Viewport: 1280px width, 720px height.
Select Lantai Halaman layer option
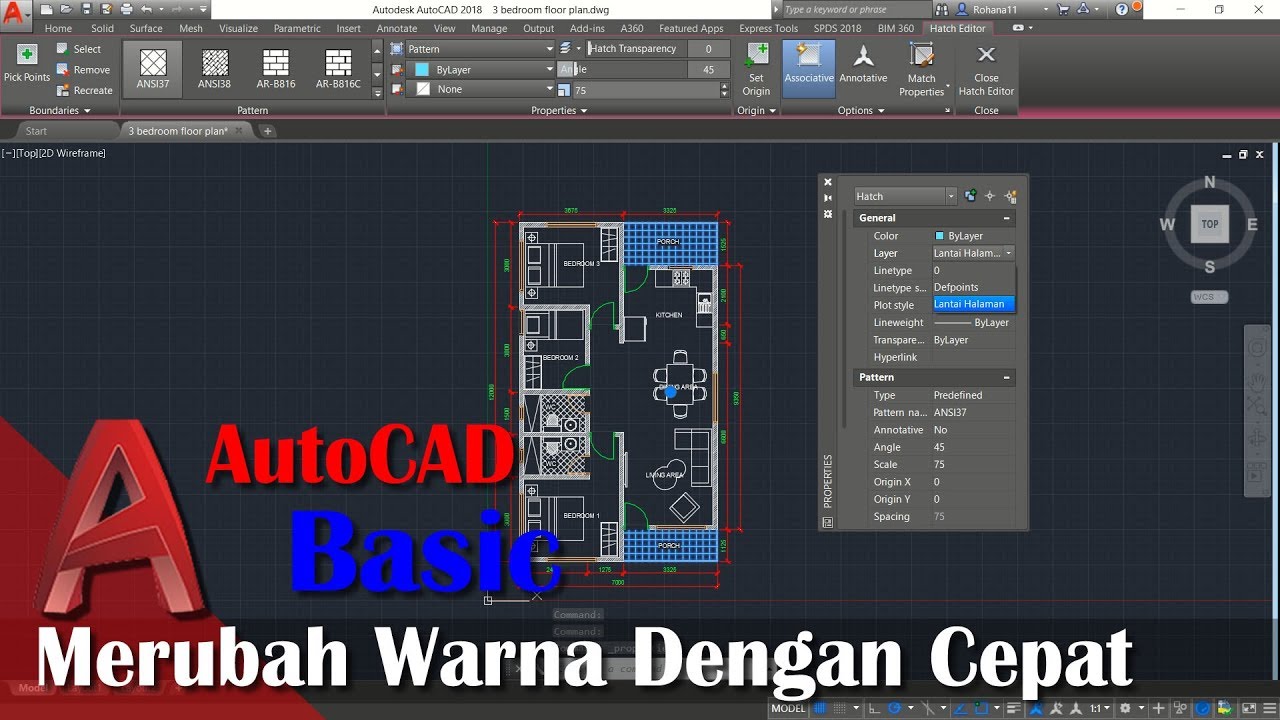pyautogui.click(x=974, y=304)
